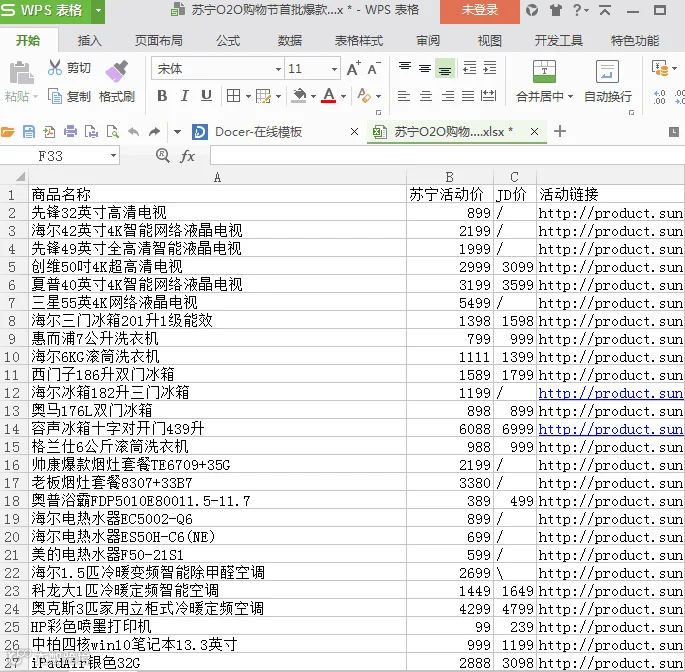This screenshot has height=672, width=685.
Task: Toggle Italic formatting
Action: click(184, 96)
